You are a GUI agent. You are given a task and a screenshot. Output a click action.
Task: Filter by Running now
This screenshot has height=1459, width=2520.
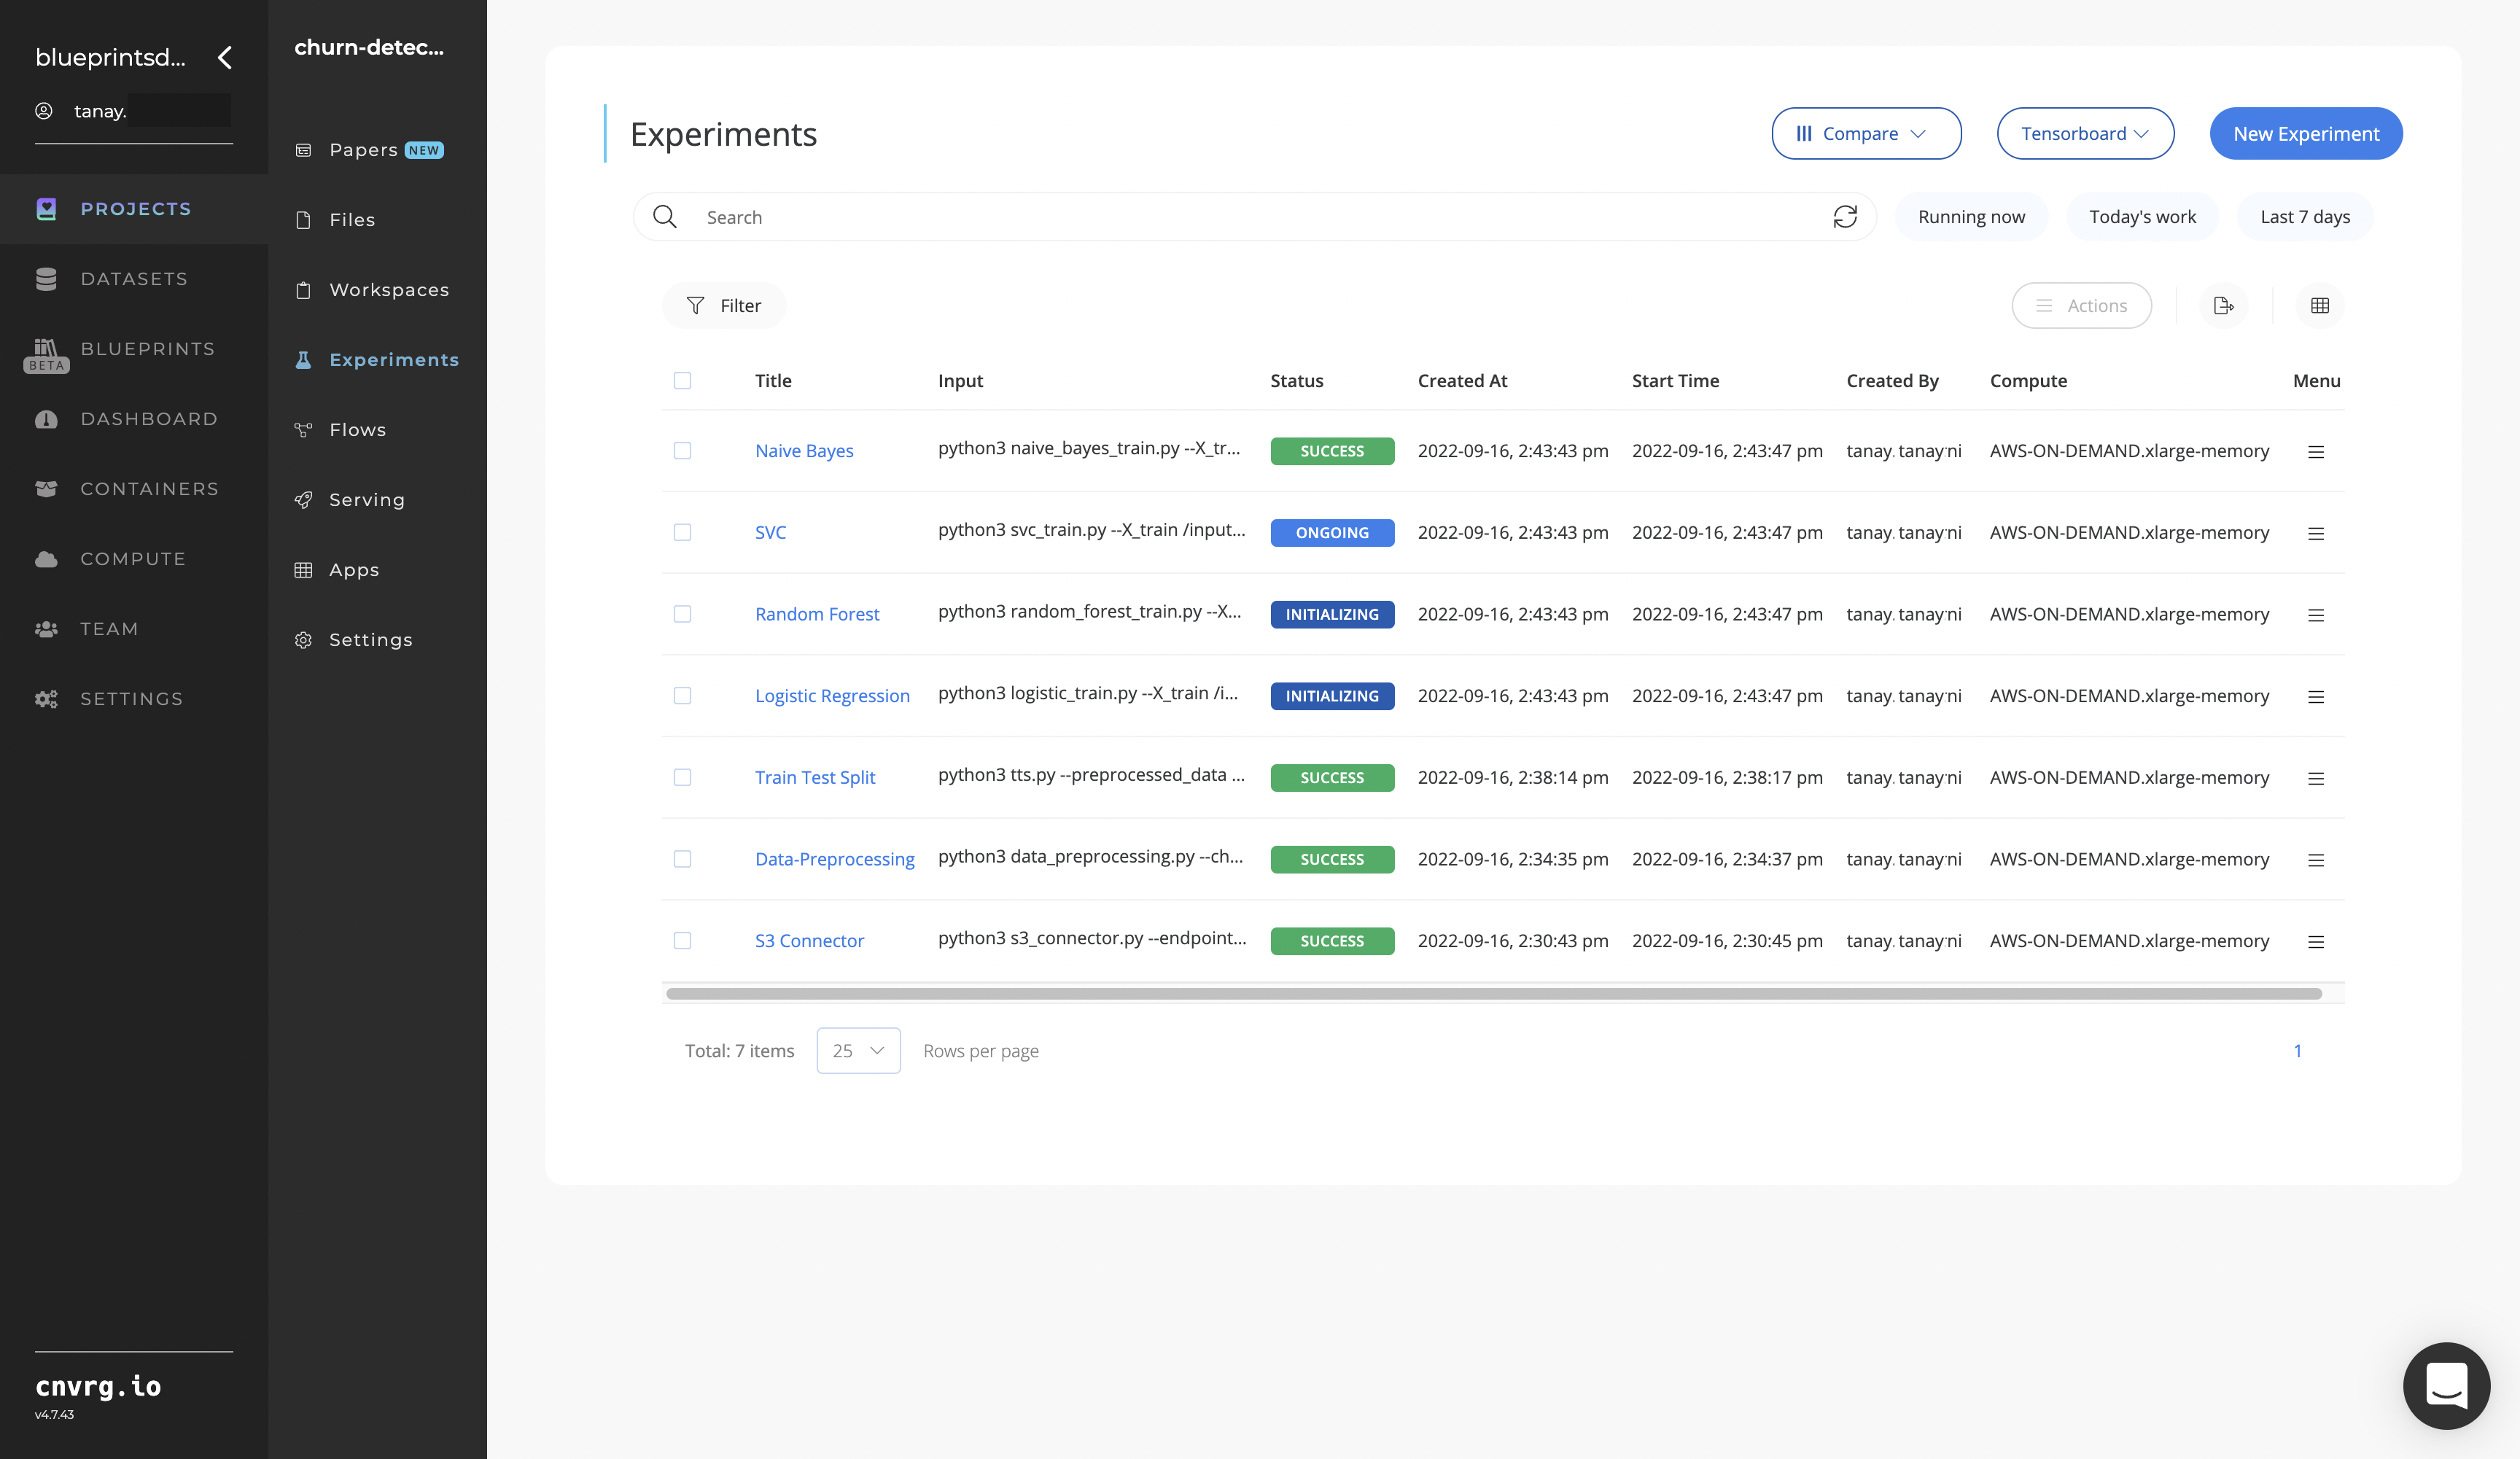tap(1971, 217)
